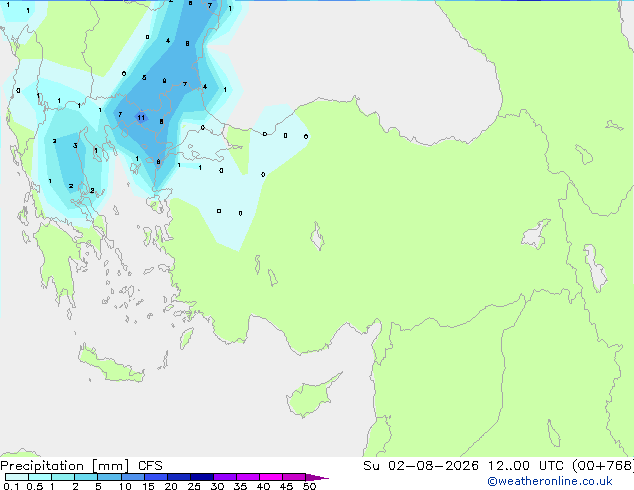Click the 15–20 mm legend swatch

[x=156, y=477]
